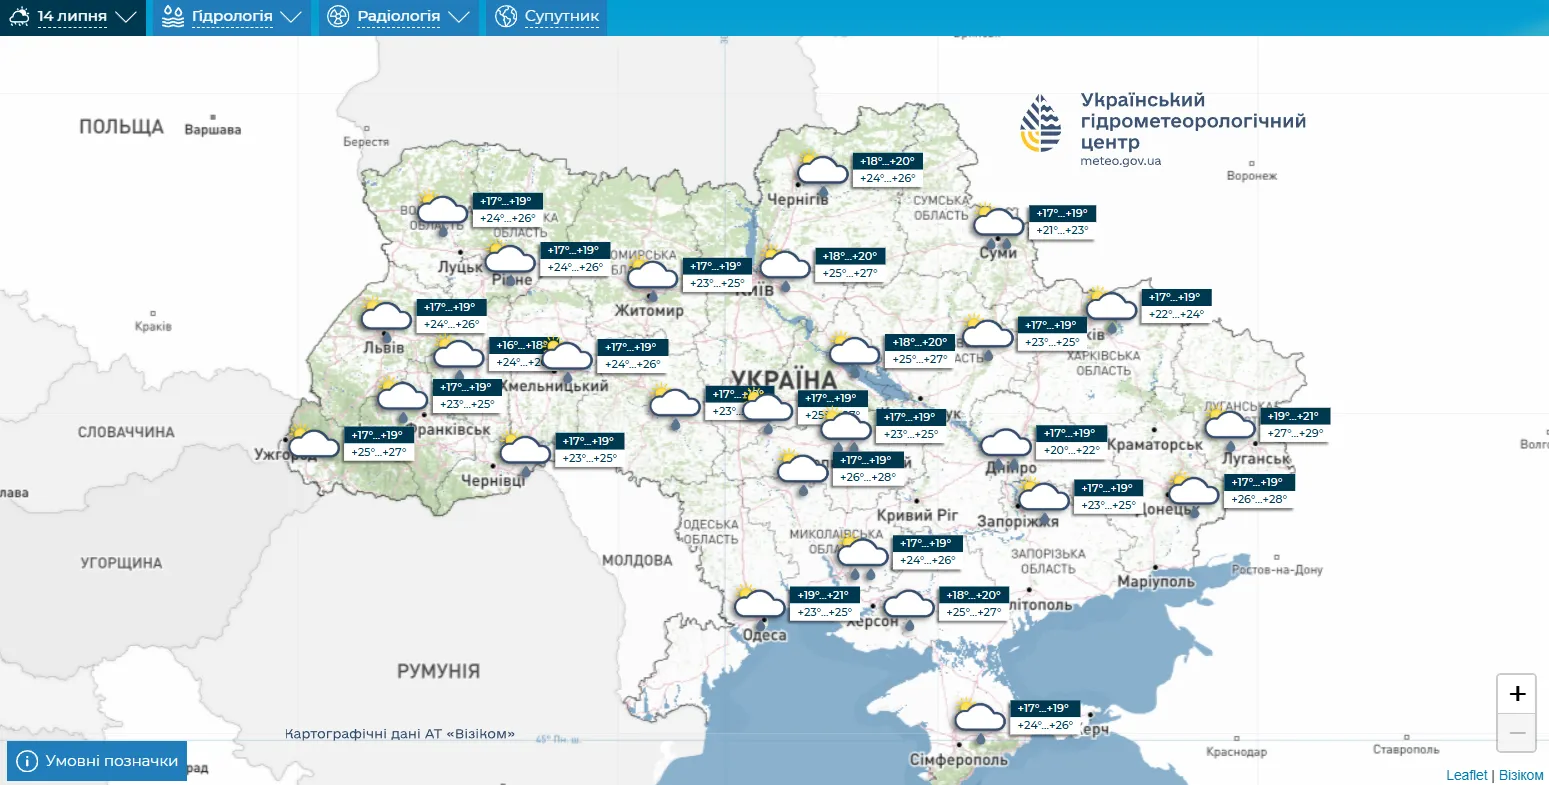Zoom in the map with plus
This screenshot has width=1549, height=785.
1517,694
